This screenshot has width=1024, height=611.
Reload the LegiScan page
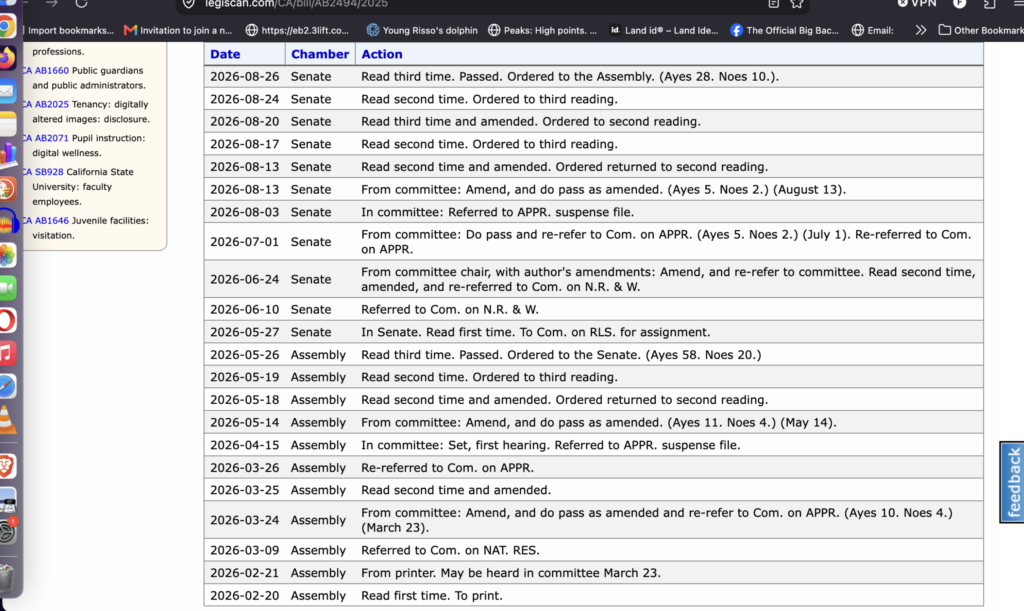(81, 4)
